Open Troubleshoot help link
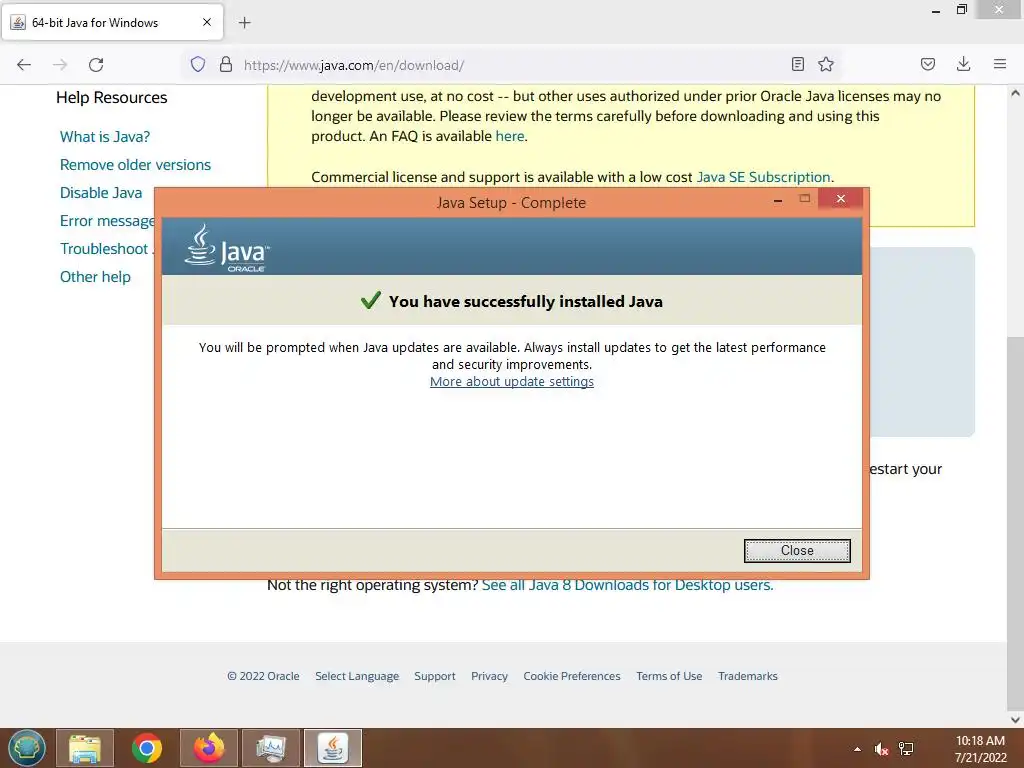This screenshot has height=768, width=1024. 104,249
